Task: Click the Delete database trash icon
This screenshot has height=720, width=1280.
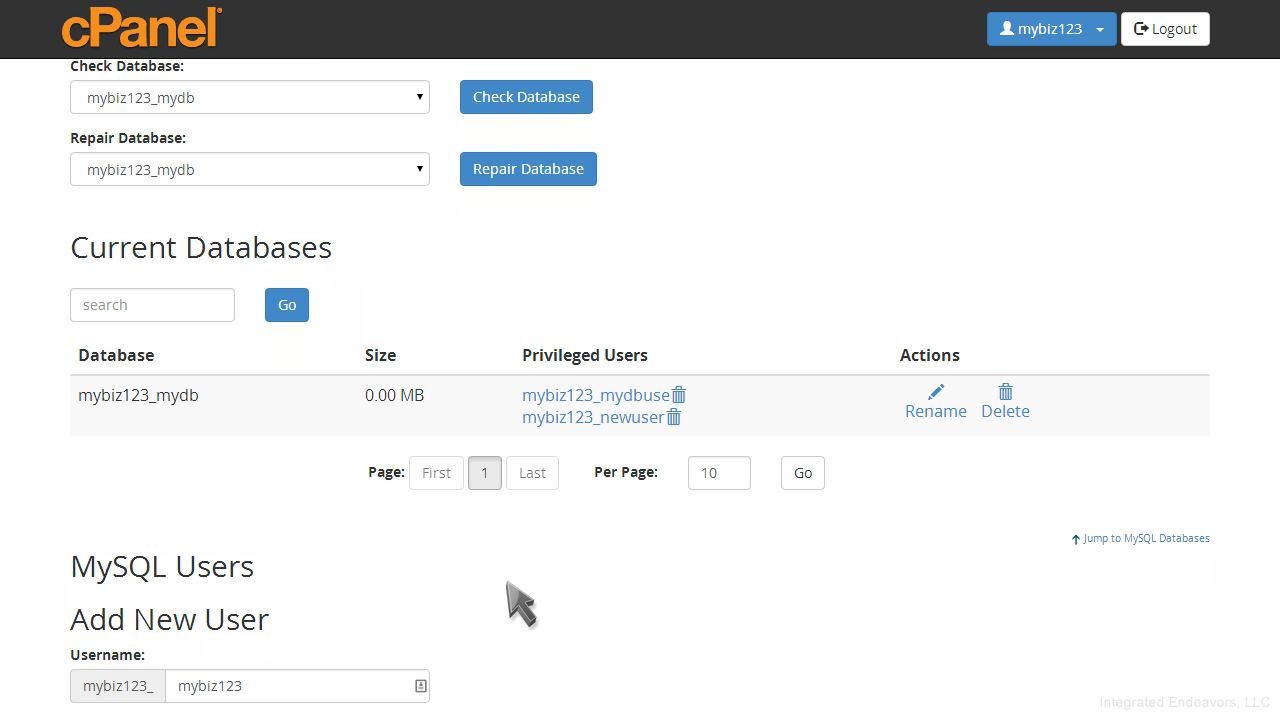Action: click(1005, 392)
